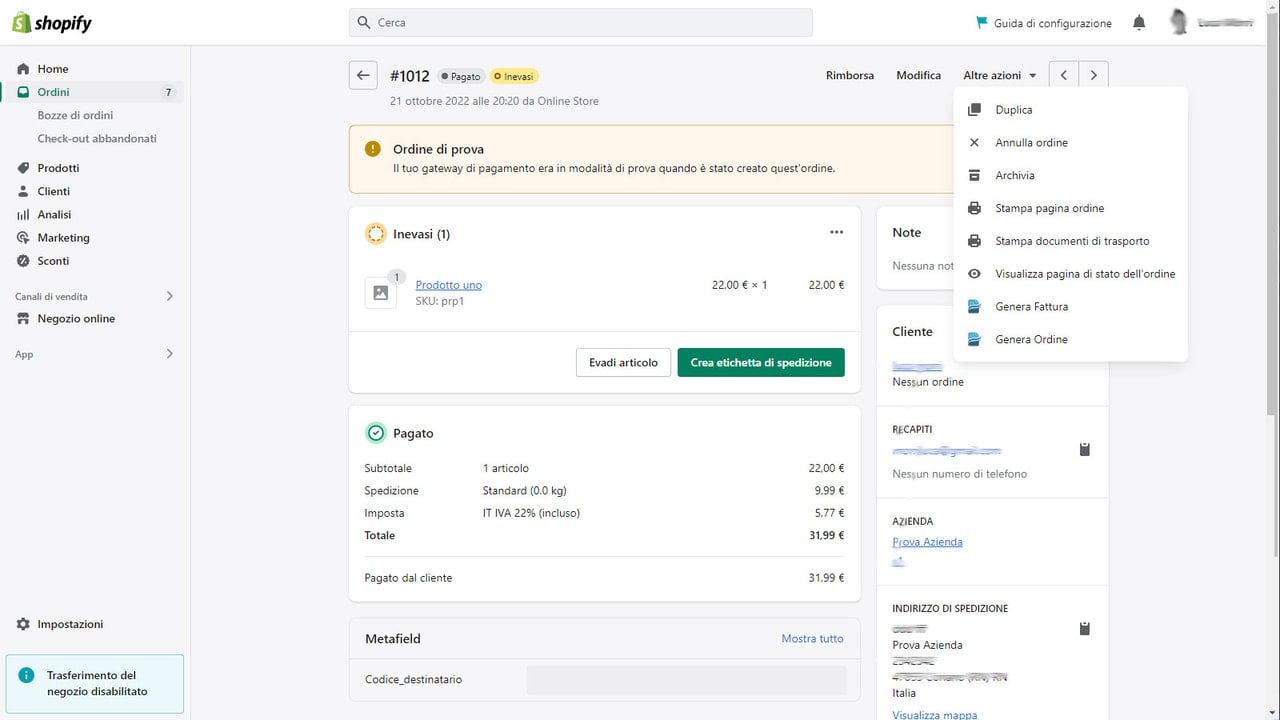The height and width of the screenshot is (720, 1280).
Task: Click the Modifica button
Action: tap(918, 75)
